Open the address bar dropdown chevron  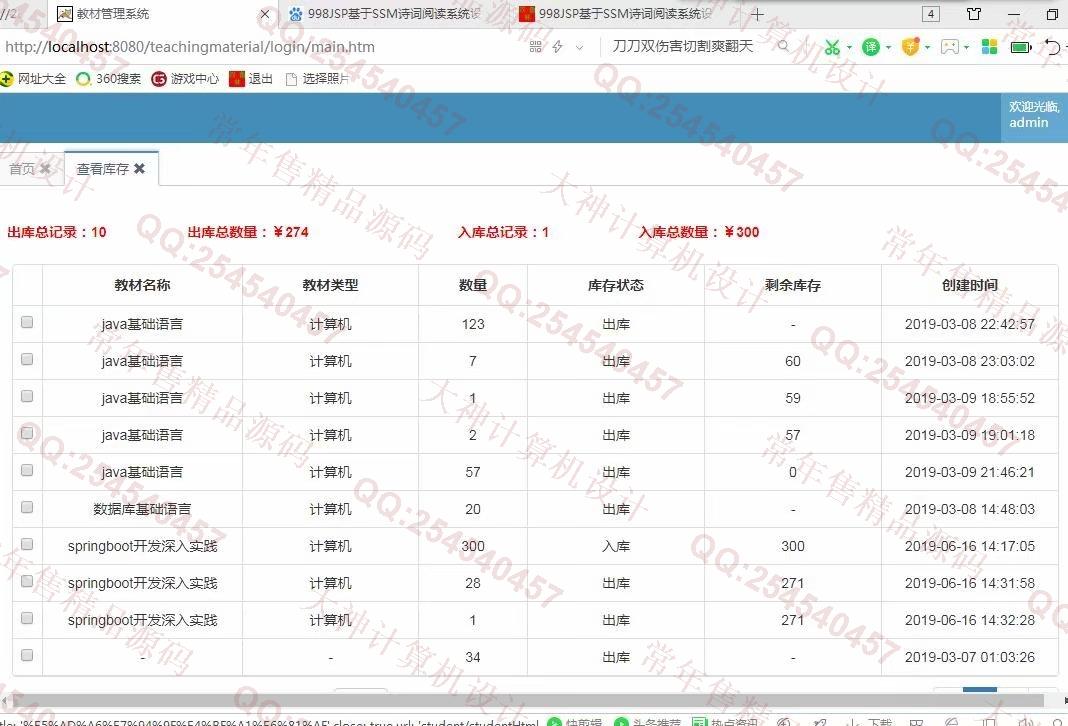tap(579, 47)
